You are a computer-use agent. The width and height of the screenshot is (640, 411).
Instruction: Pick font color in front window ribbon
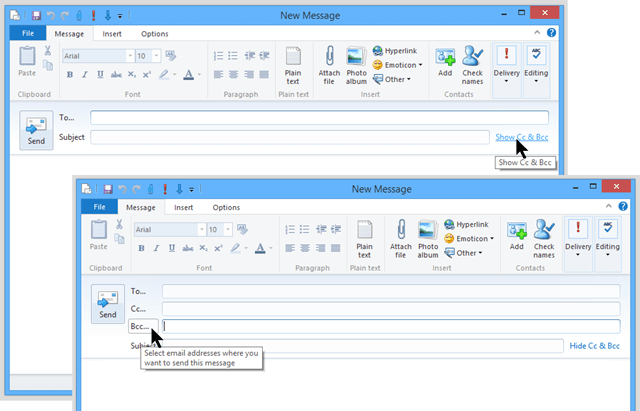[x=260, y=248]
